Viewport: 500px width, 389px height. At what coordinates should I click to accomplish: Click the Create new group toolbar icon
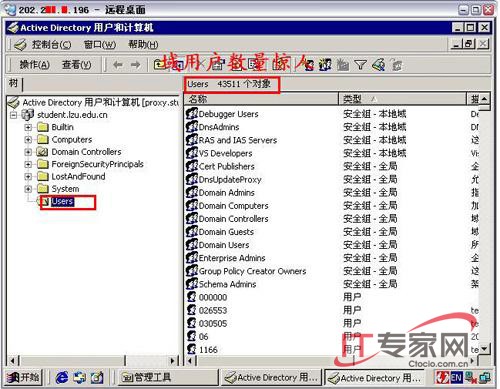[325, 65]
